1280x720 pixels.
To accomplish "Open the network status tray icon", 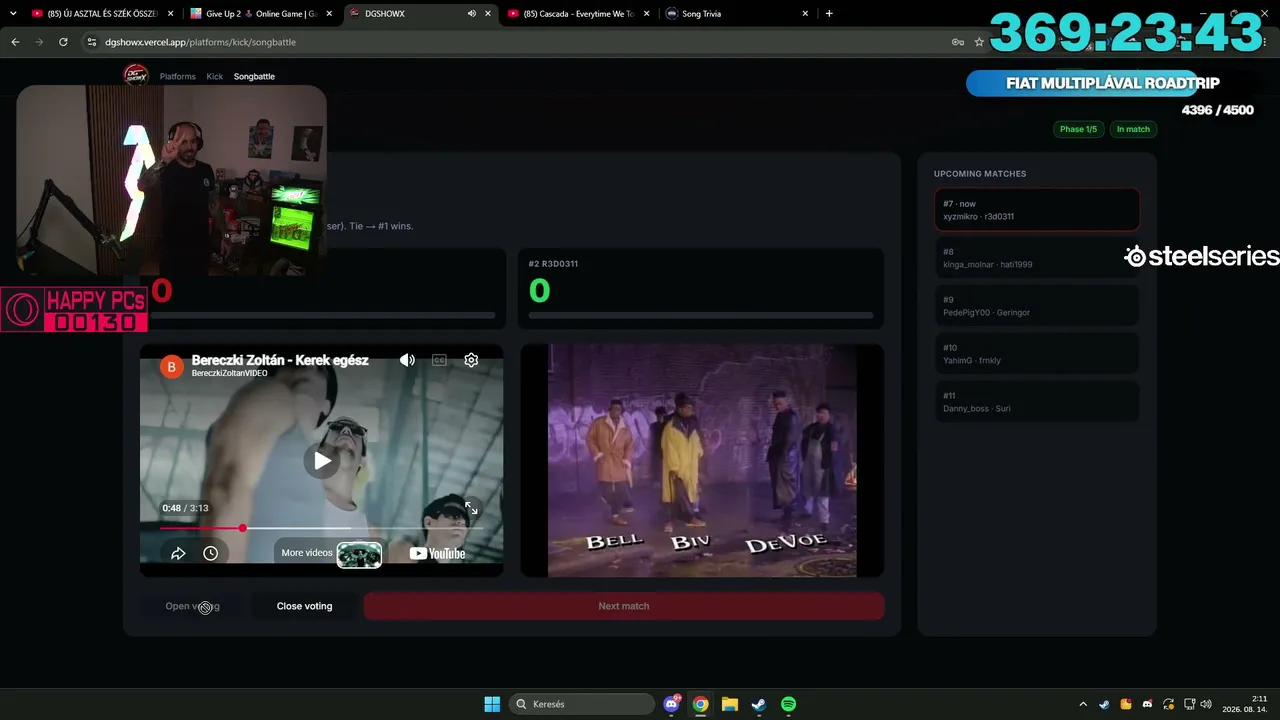I will click(1190, 704).
